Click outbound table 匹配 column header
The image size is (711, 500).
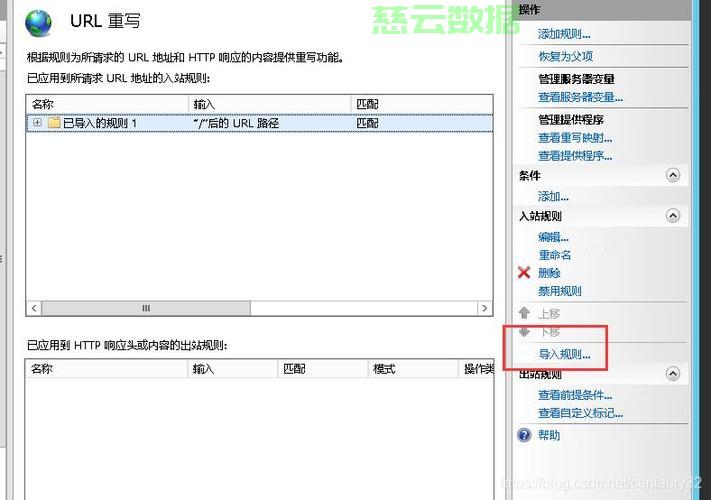coord(322,369)
